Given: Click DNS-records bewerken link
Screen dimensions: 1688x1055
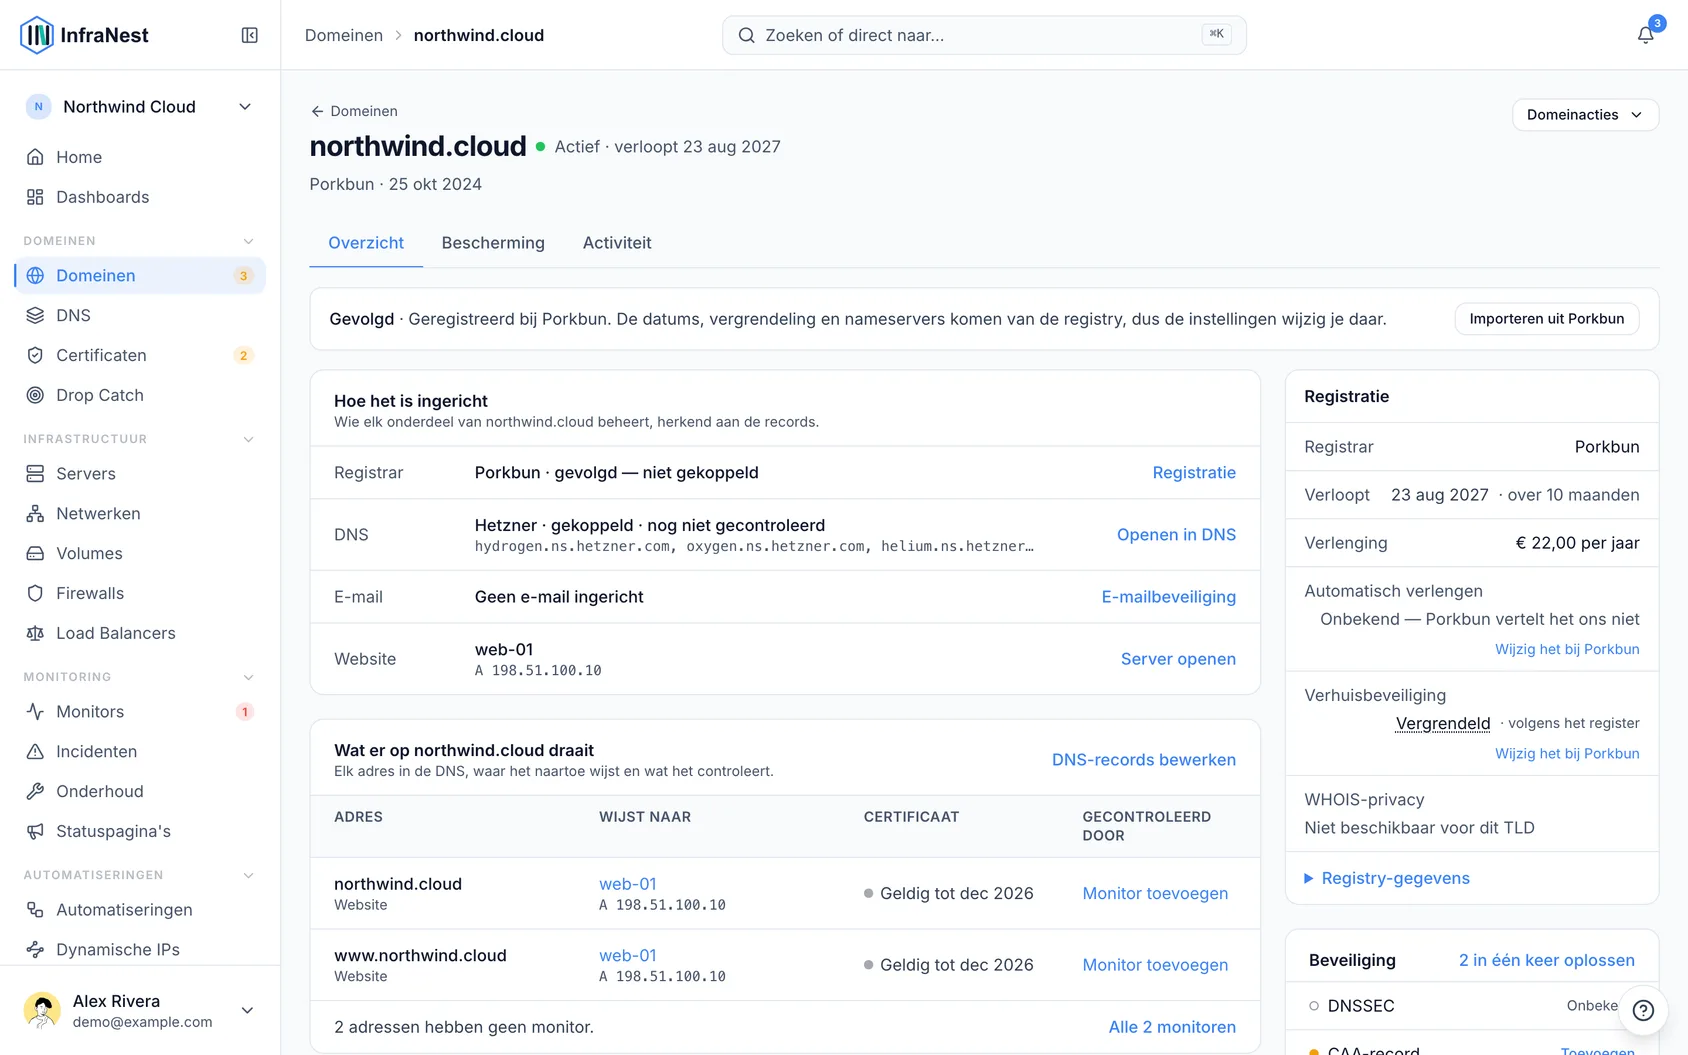Looking at the screenshot, I should pyautogui.click(x=1143, y=760).
